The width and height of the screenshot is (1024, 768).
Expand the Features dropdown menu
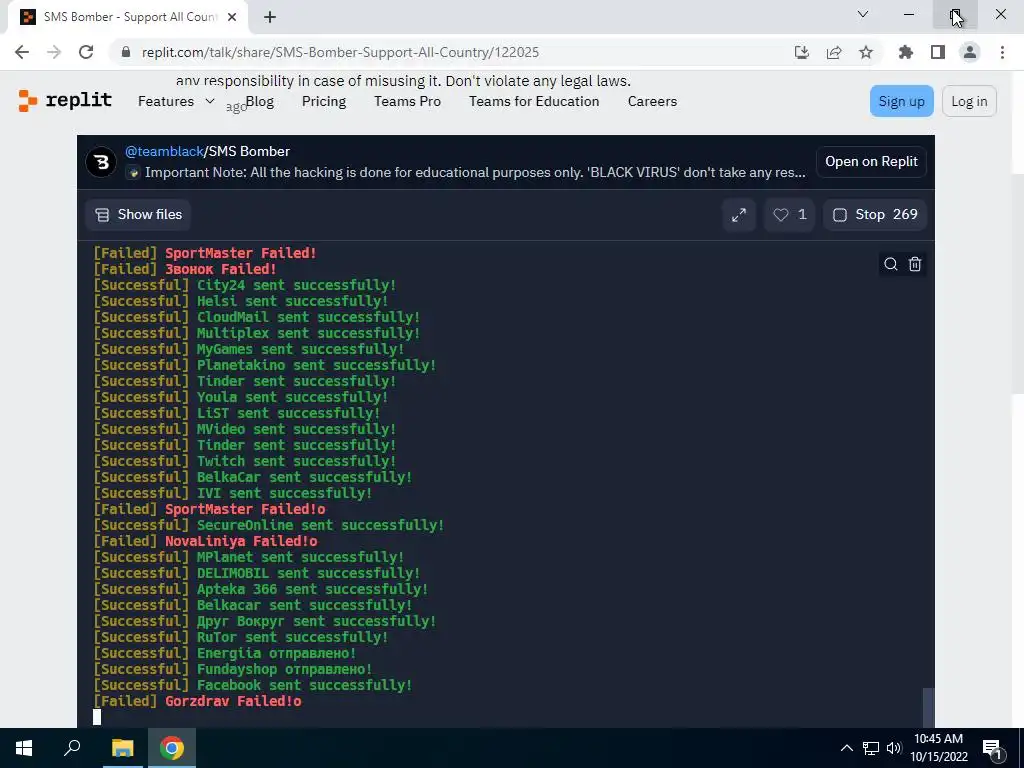(x=176, y=101)
